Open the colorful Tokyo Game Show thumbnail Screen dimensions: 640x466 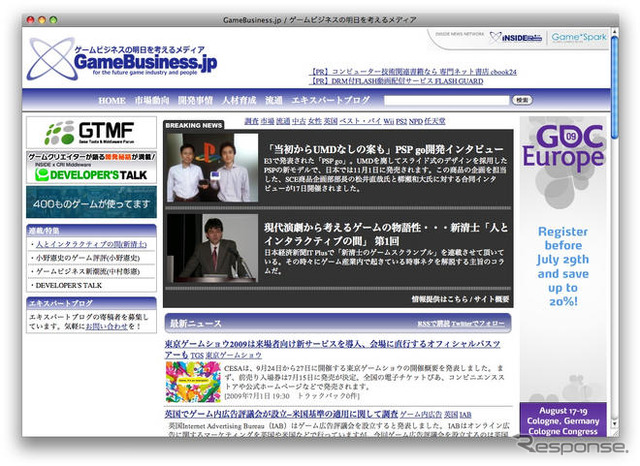pos(193,382)
